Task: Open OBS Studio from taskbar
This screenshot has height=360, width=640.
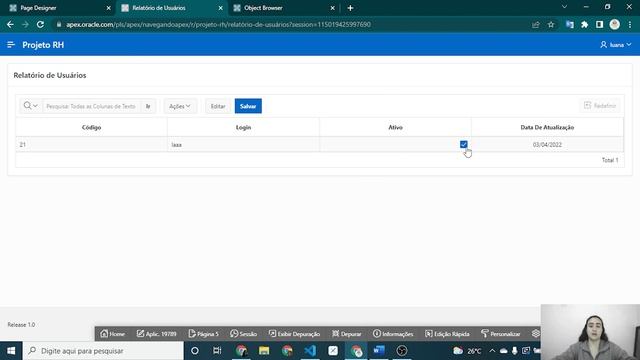Action: coord(402,351)
